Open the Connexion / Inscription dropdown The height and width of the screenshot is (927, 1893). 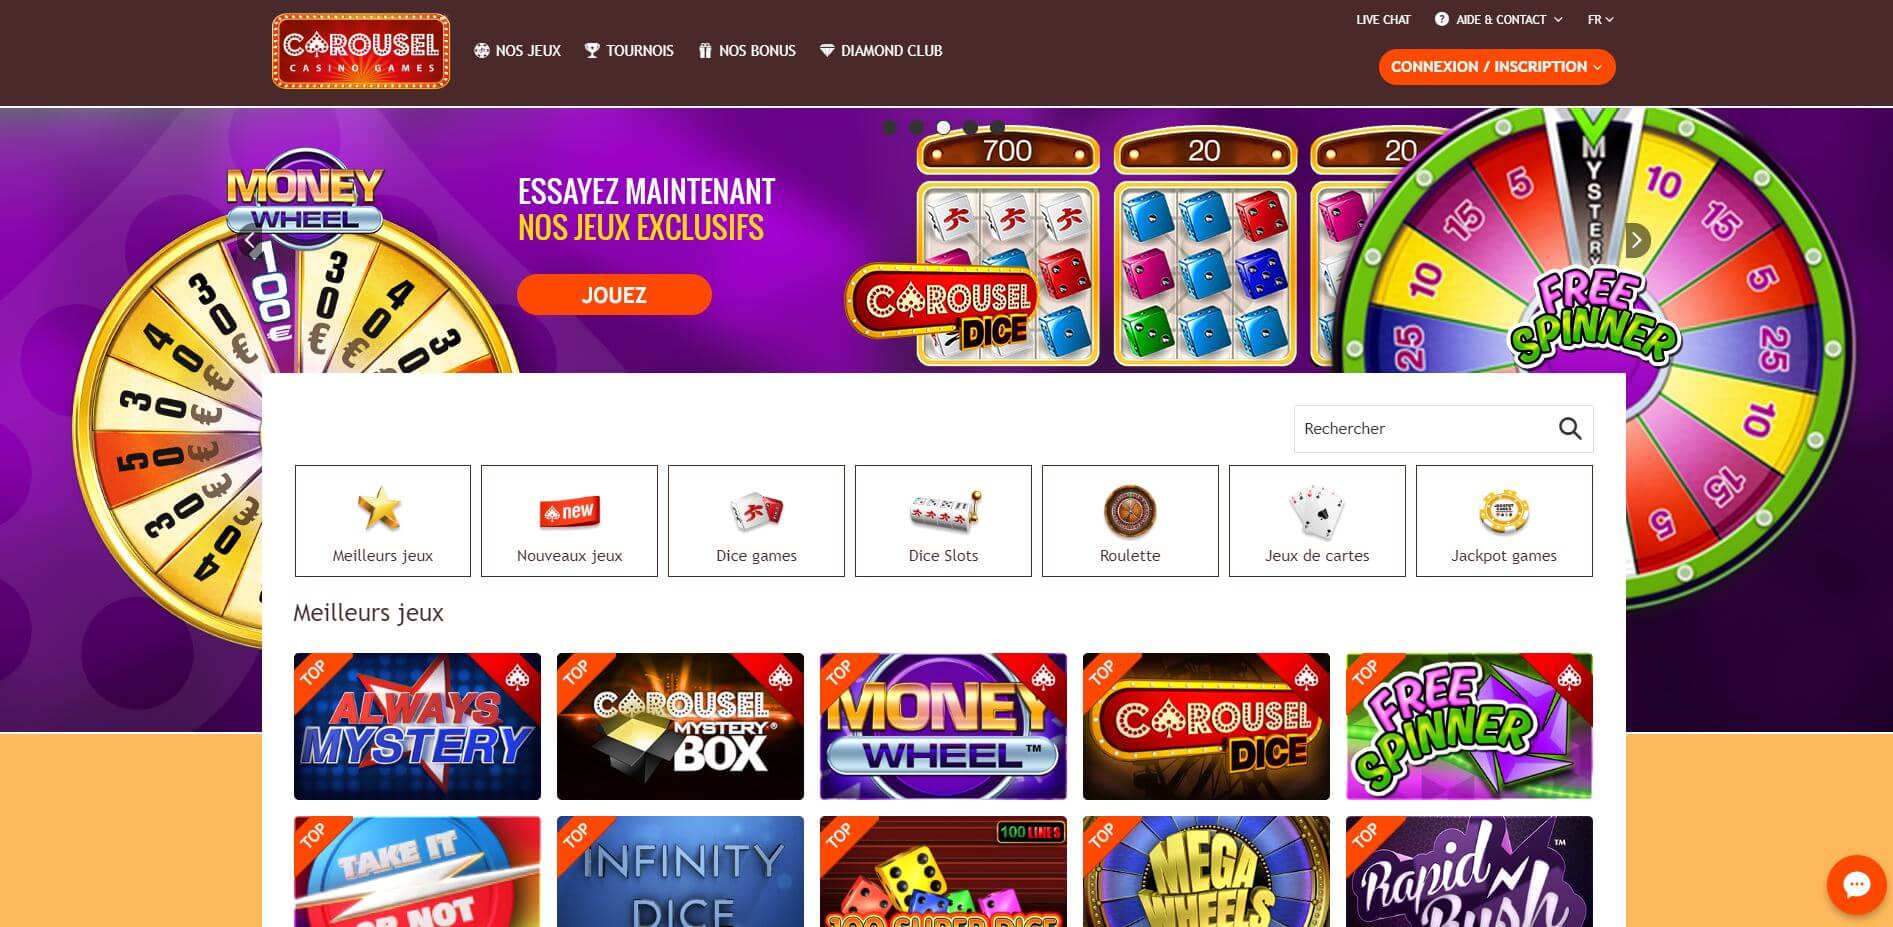tap(1497, 67)
